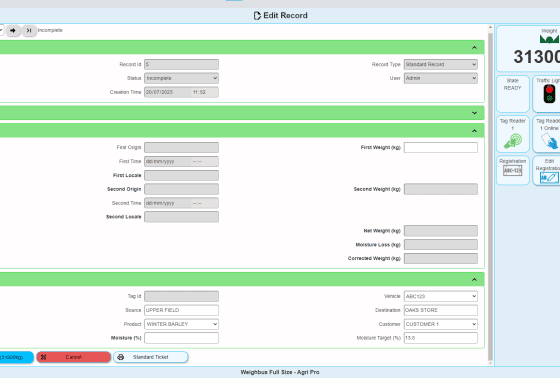
Task: Click the Weight 31300 display tile
Action: point(529,49)
